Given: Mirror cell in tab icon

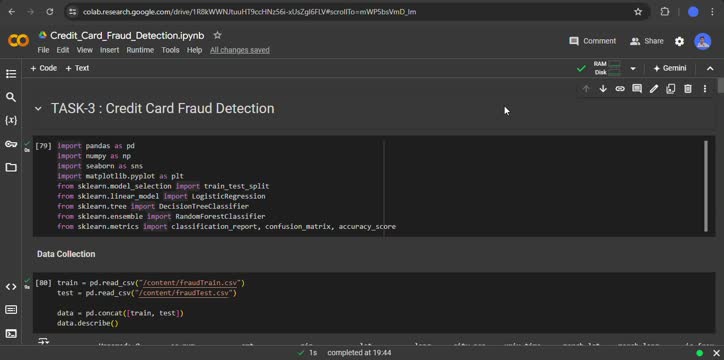Looking at the screenshot, I should (671, 89).
